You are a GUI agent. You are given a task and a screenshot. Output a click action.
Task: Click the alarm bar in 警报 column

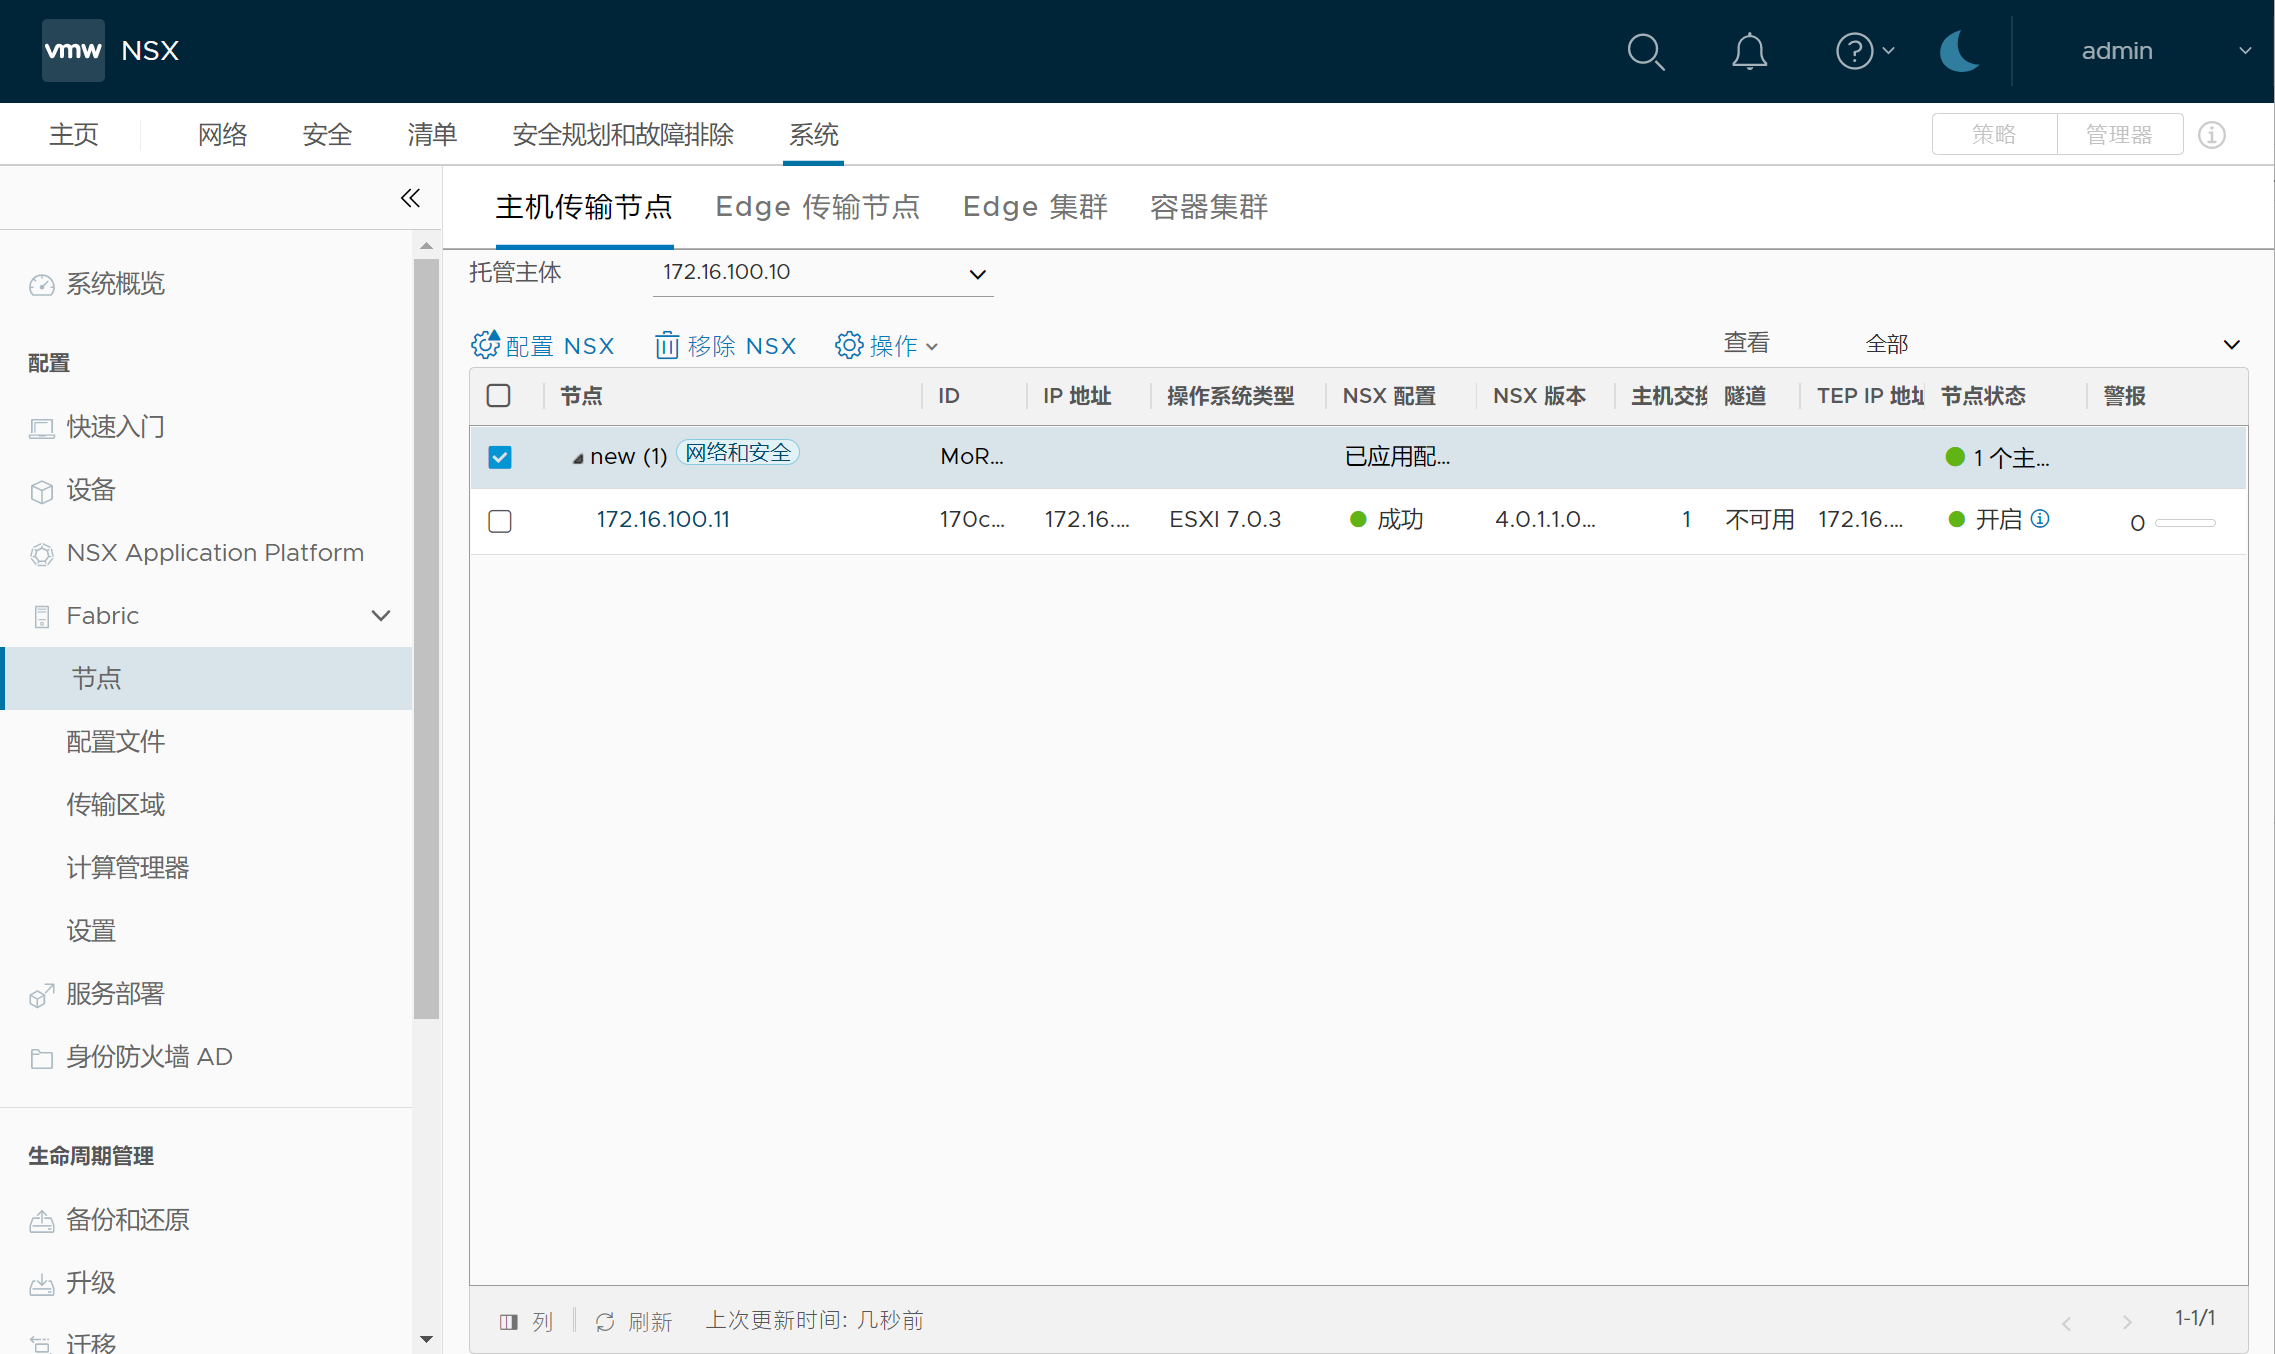2185,522
